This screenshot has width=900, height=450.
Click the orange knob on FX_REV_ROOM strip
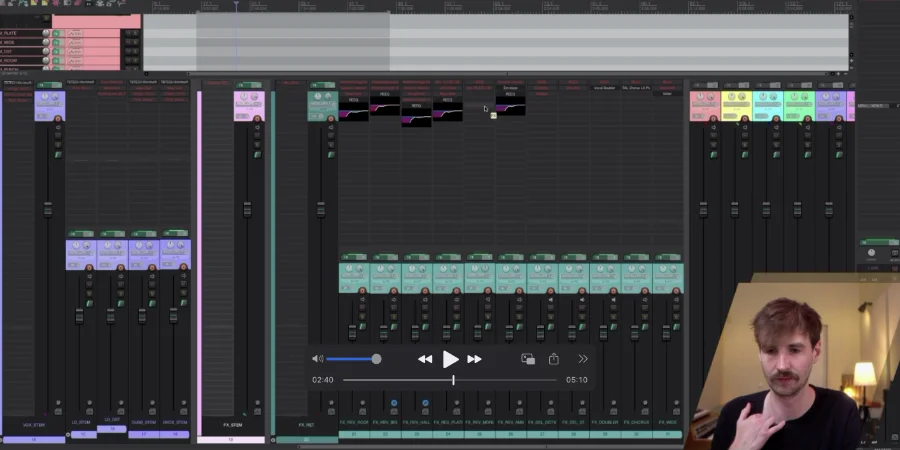point(362,291)
